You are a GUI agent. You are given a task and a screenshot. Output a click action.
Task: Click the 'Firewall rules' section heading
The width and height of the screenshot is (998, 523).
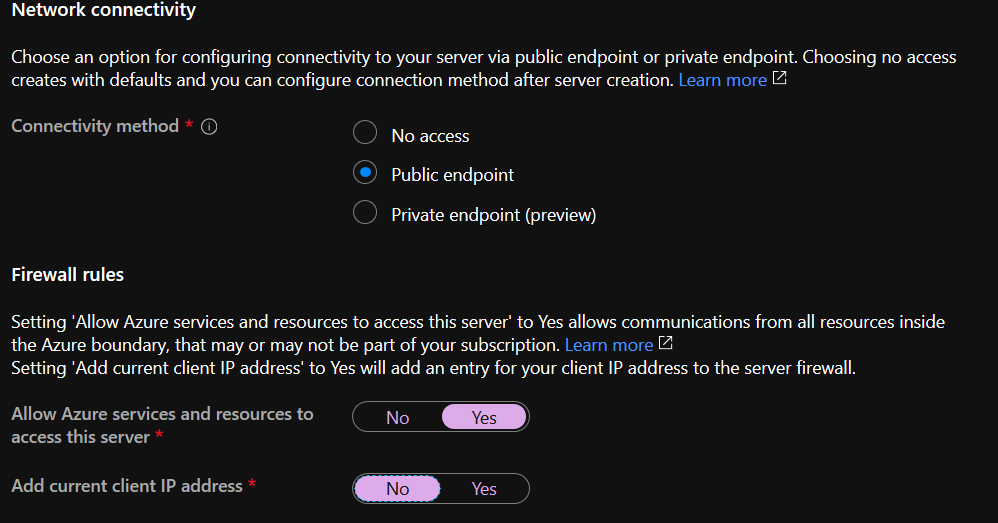point(67,275)
